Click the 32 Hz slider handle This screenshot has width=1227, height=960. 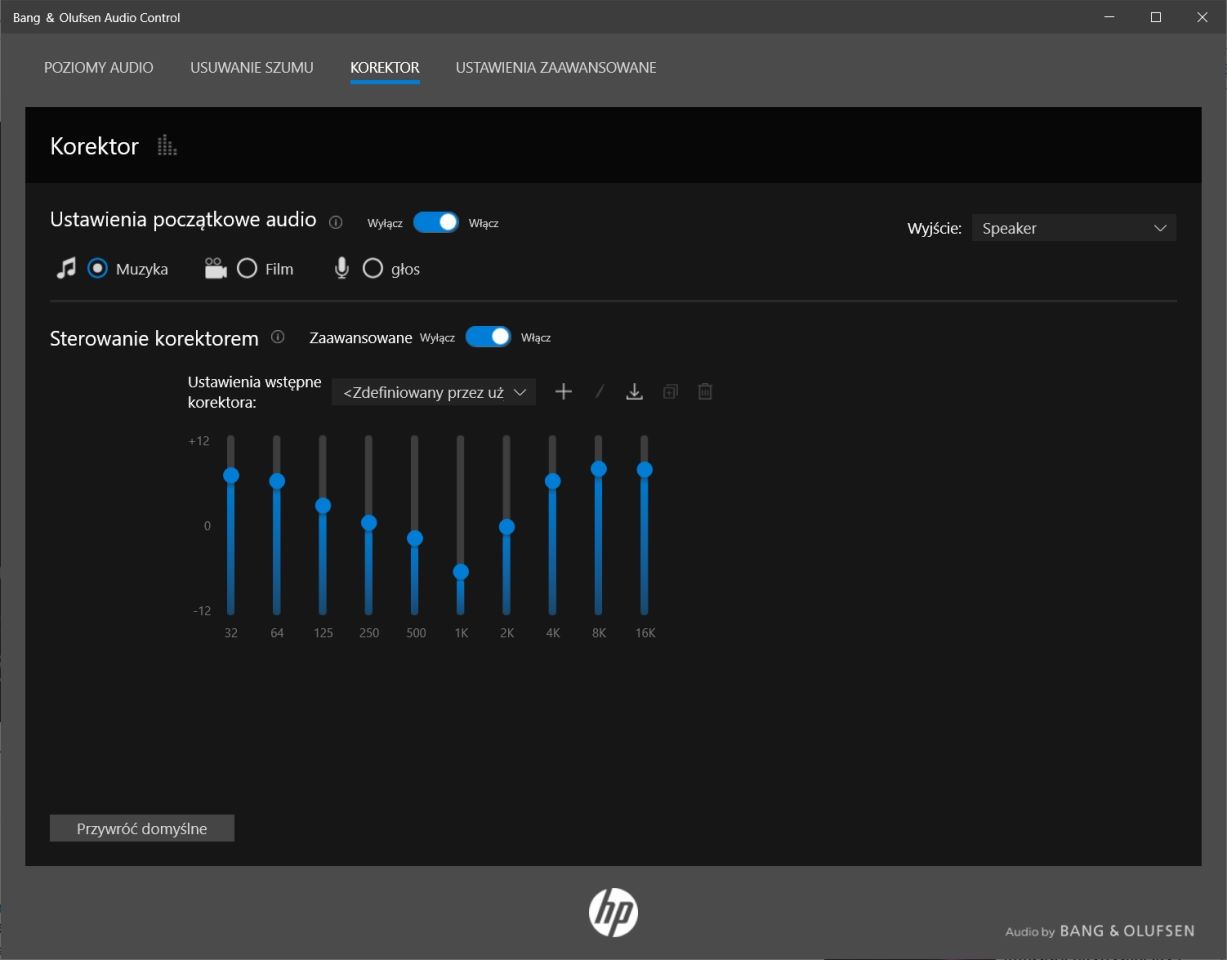tap(231, 475)
